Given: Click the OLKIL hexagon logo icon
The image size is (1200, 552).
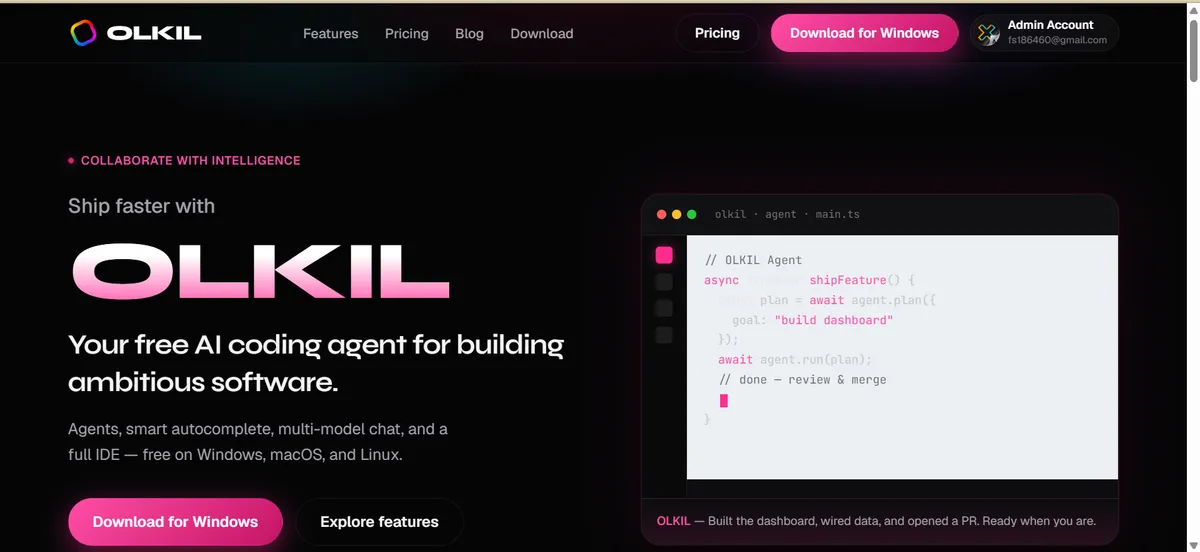Looking at the screenshot, I should (x=83, y=33).
